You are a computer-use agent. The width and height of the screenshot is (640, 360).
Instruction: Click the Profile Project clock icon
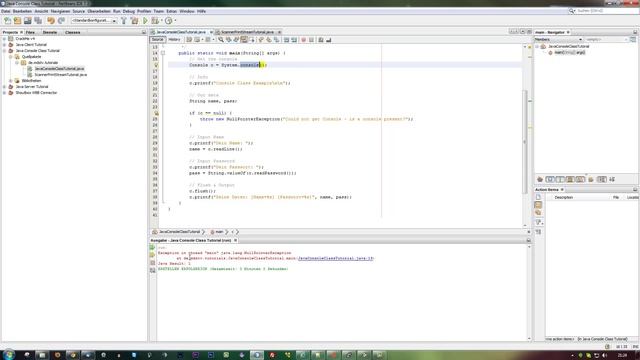click(x=169, y=20)
